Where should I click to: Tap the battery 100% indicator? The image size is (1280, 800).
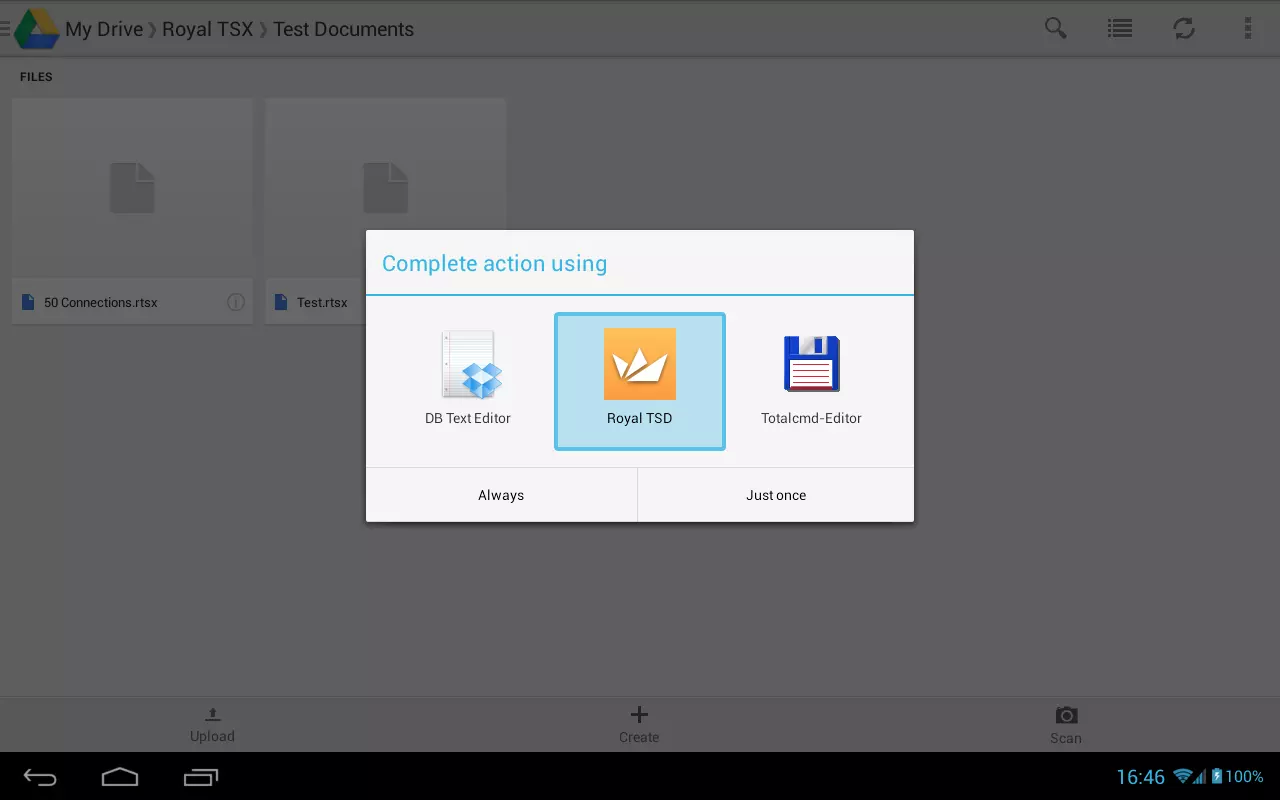[x=1237, y=776]
